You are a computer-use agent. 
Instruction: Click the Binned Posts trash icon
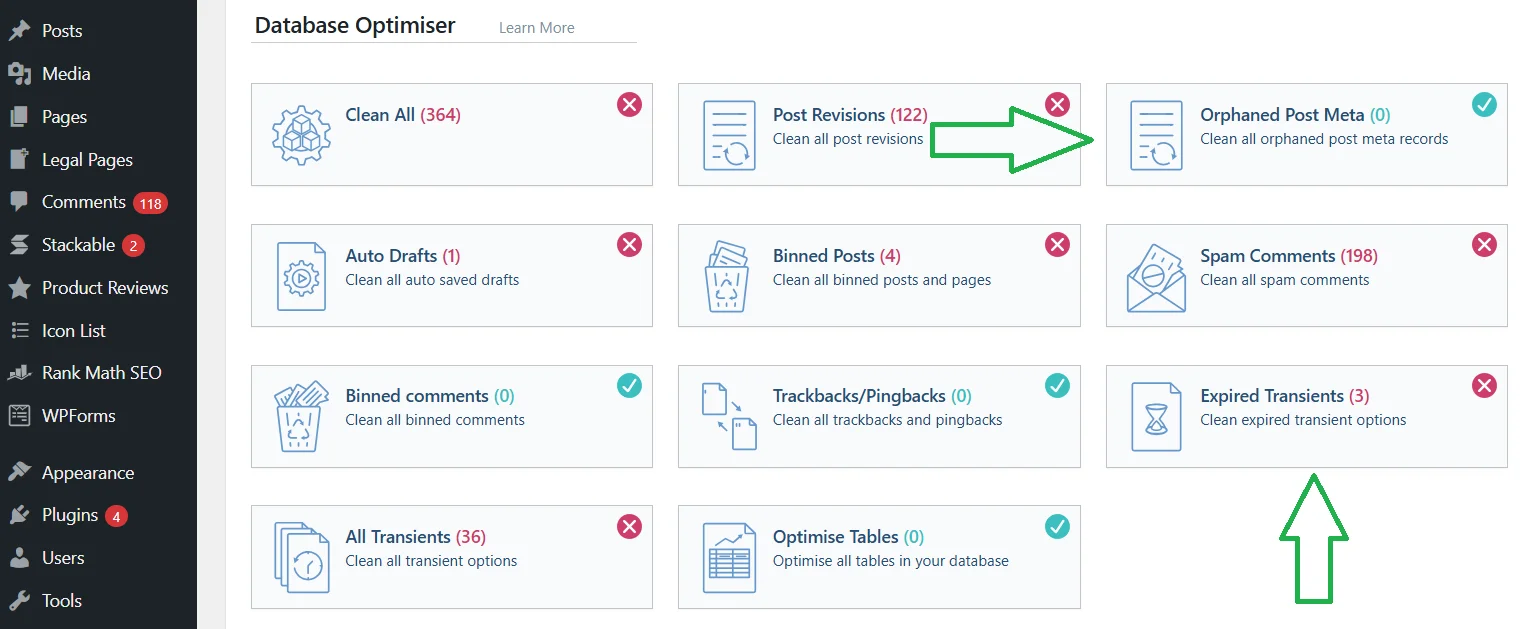point(729,276)
